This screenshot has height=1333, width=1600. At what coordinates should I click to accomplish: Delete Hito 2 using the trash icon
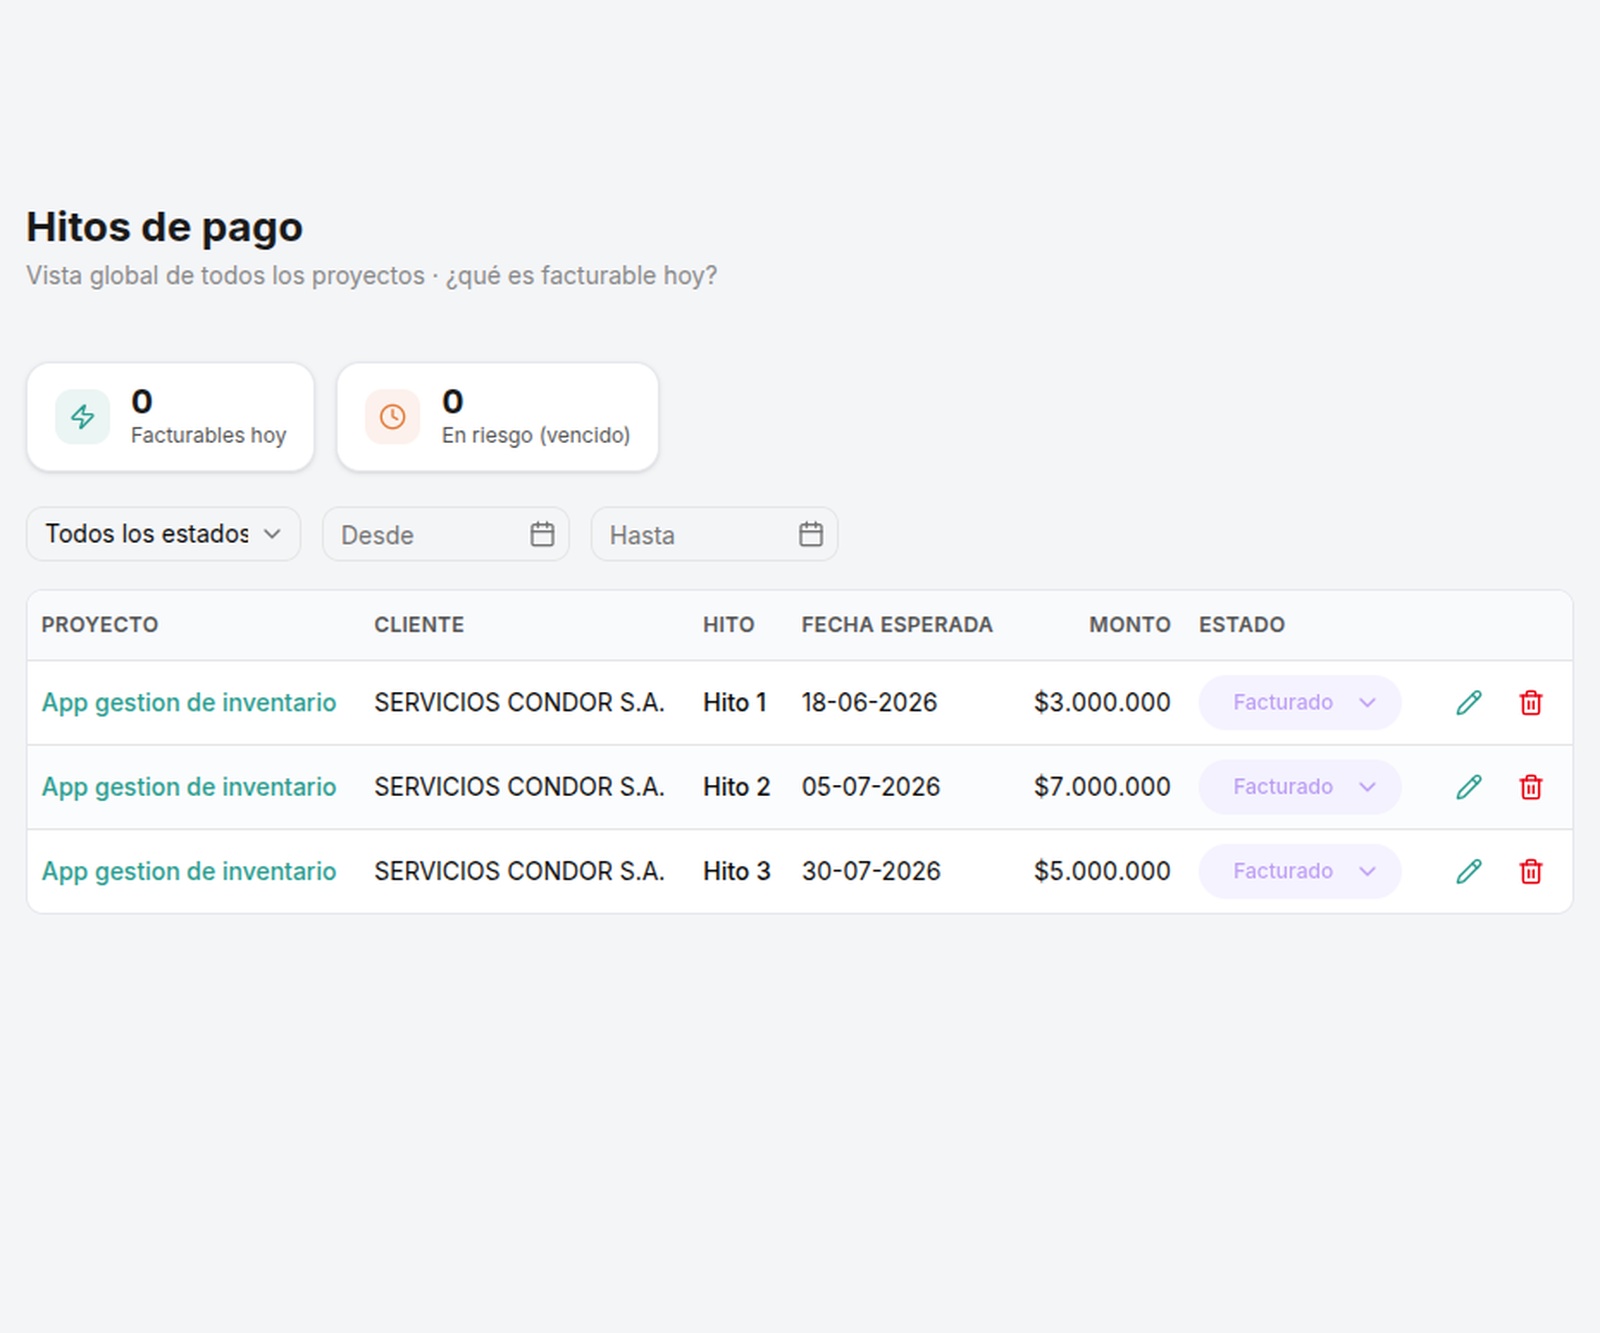pyautogui.click(x=1530, y=787)
